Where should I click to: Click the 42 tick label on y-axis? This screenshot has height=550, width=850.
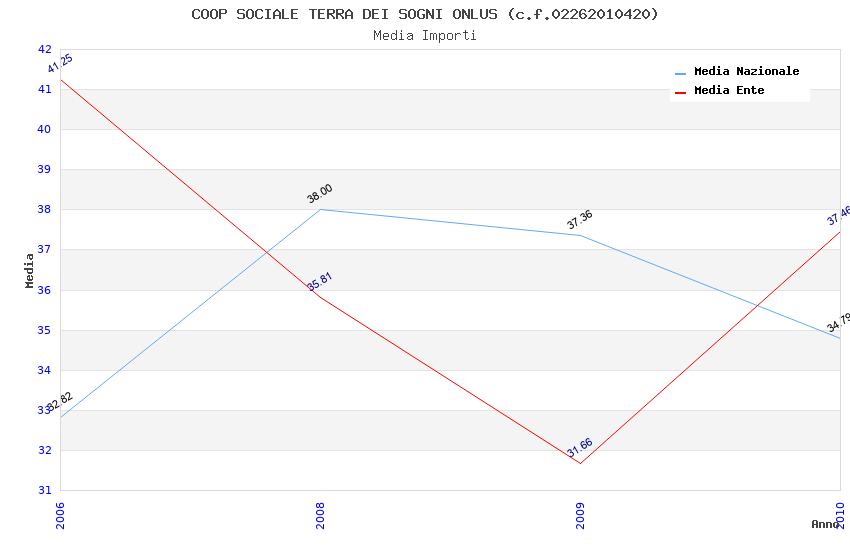click(x=44, y=49)
